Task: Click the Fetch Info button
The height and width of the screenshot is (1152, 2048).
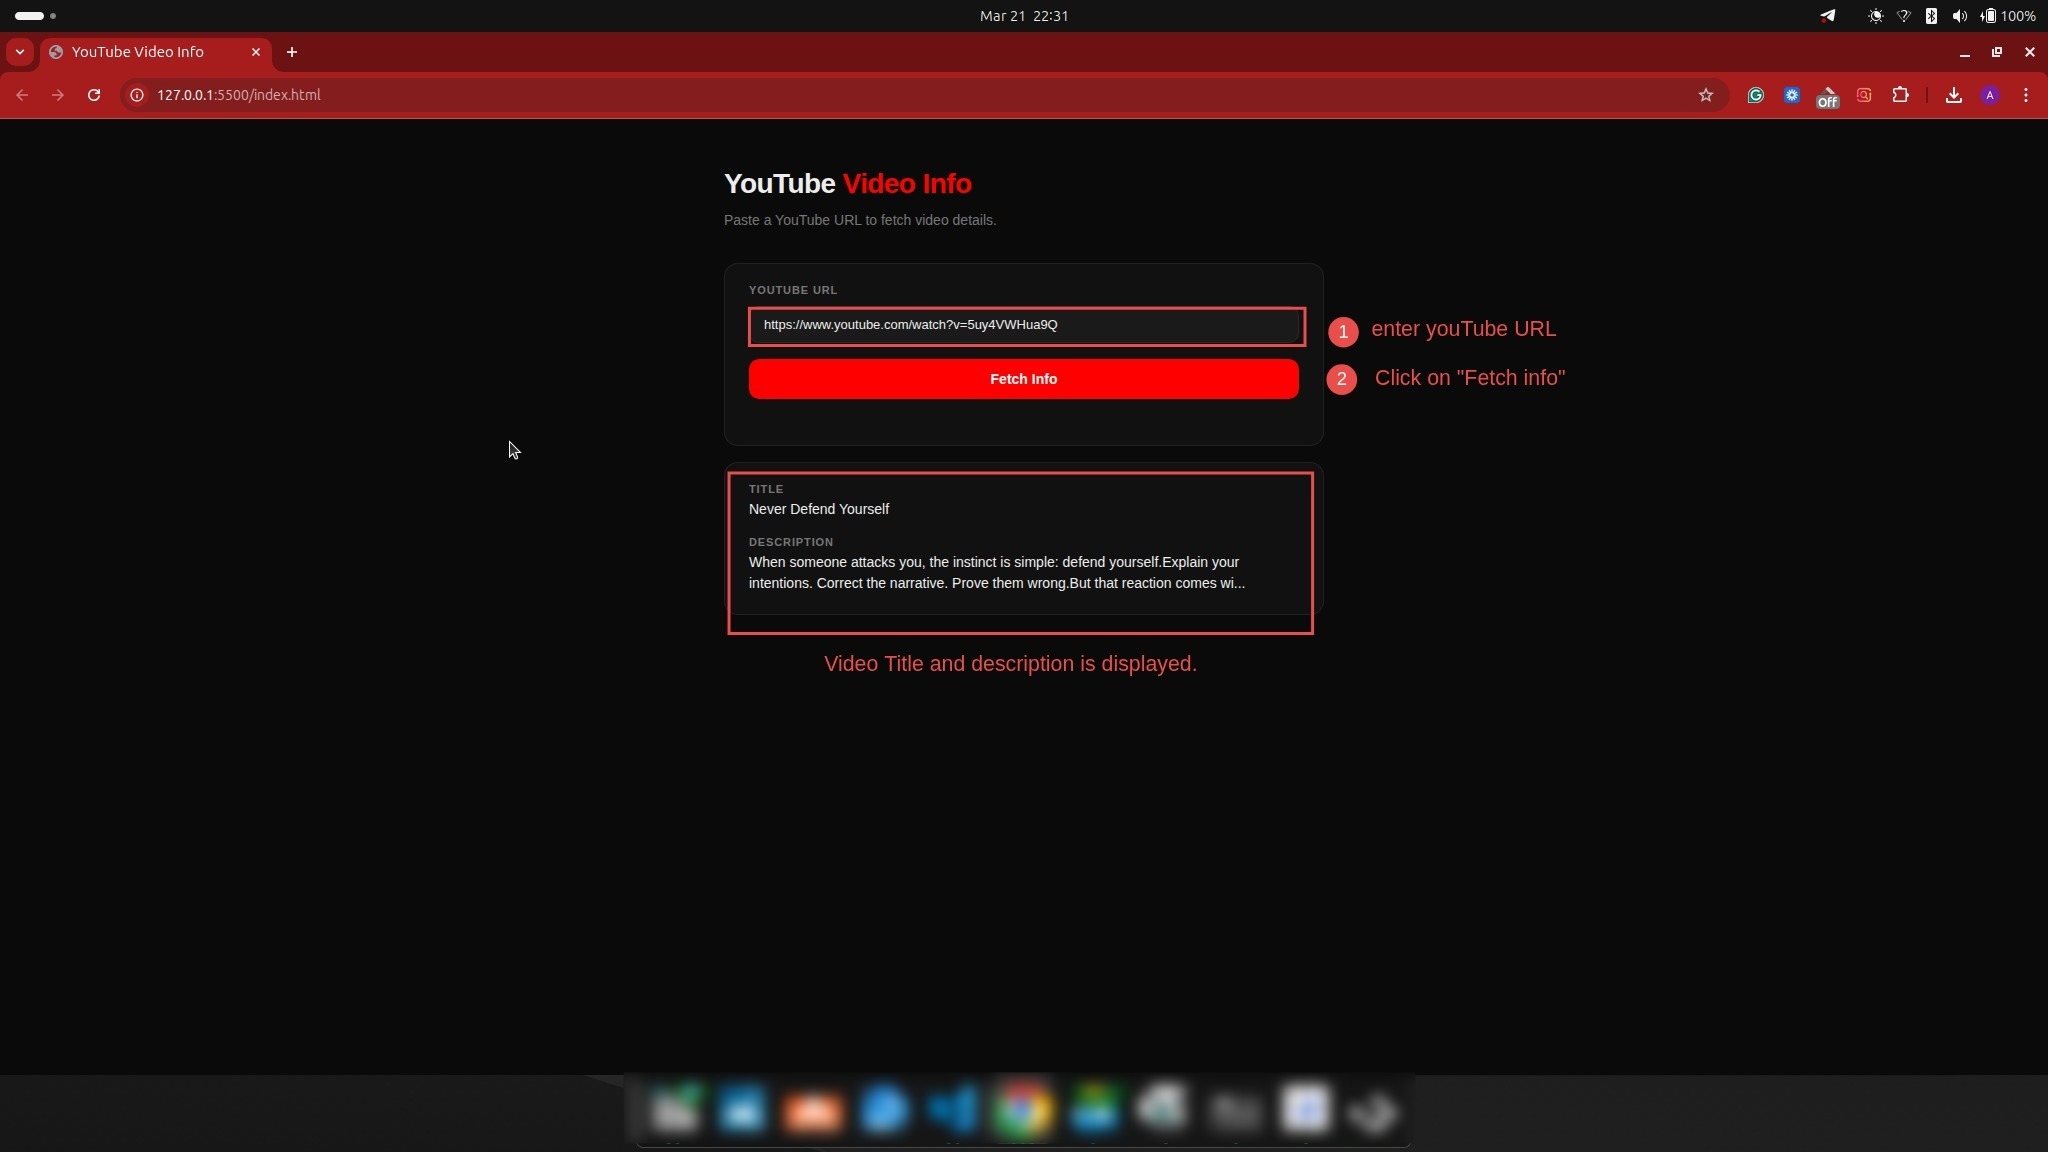Action: (1023, 379)
